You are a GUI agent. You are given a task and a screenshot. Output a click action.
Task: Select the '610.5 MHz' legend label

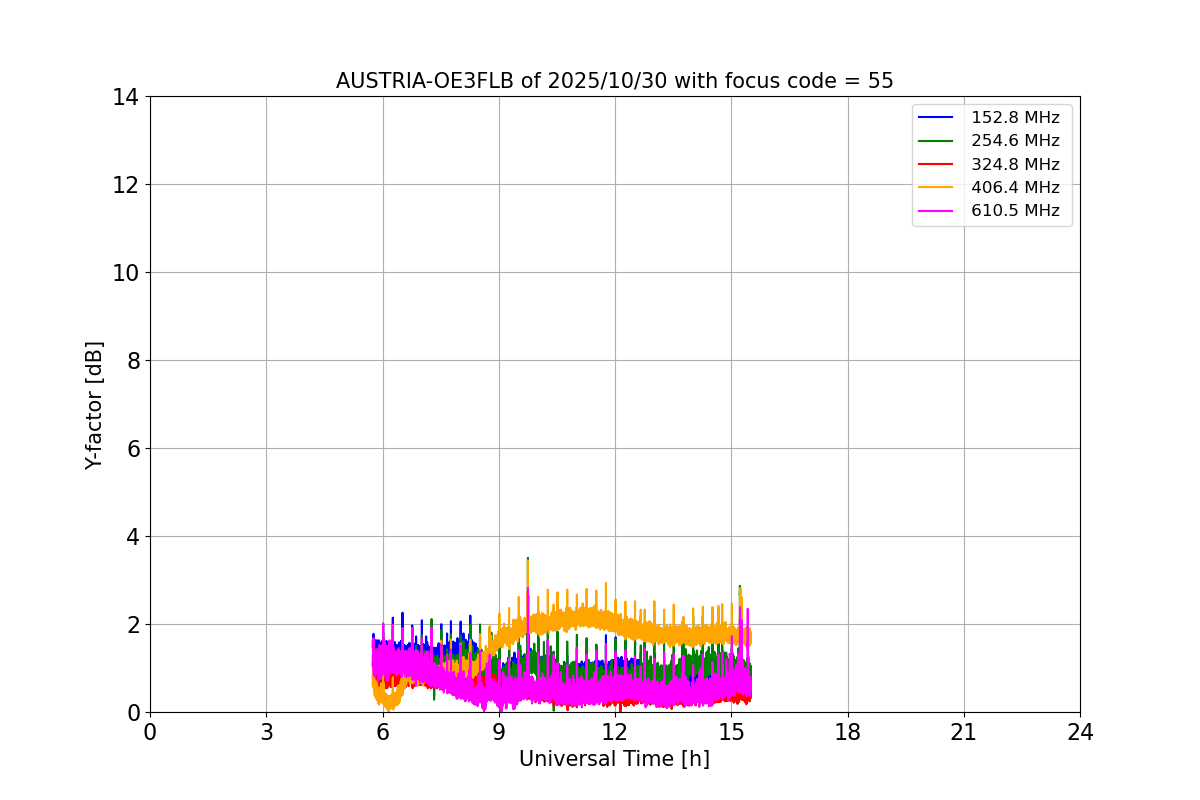click(1015, 211)
